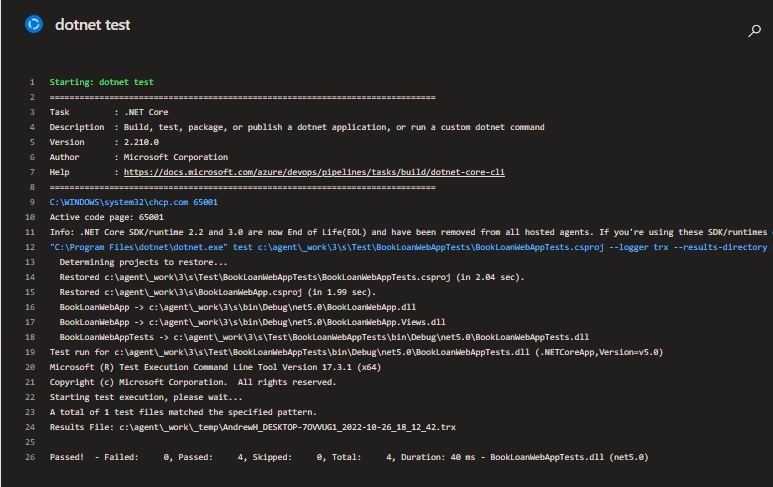This screenshot has height=487, width=773.
Task: Select the Test Execution Command Line Tool version line
Action: point(215,367)
